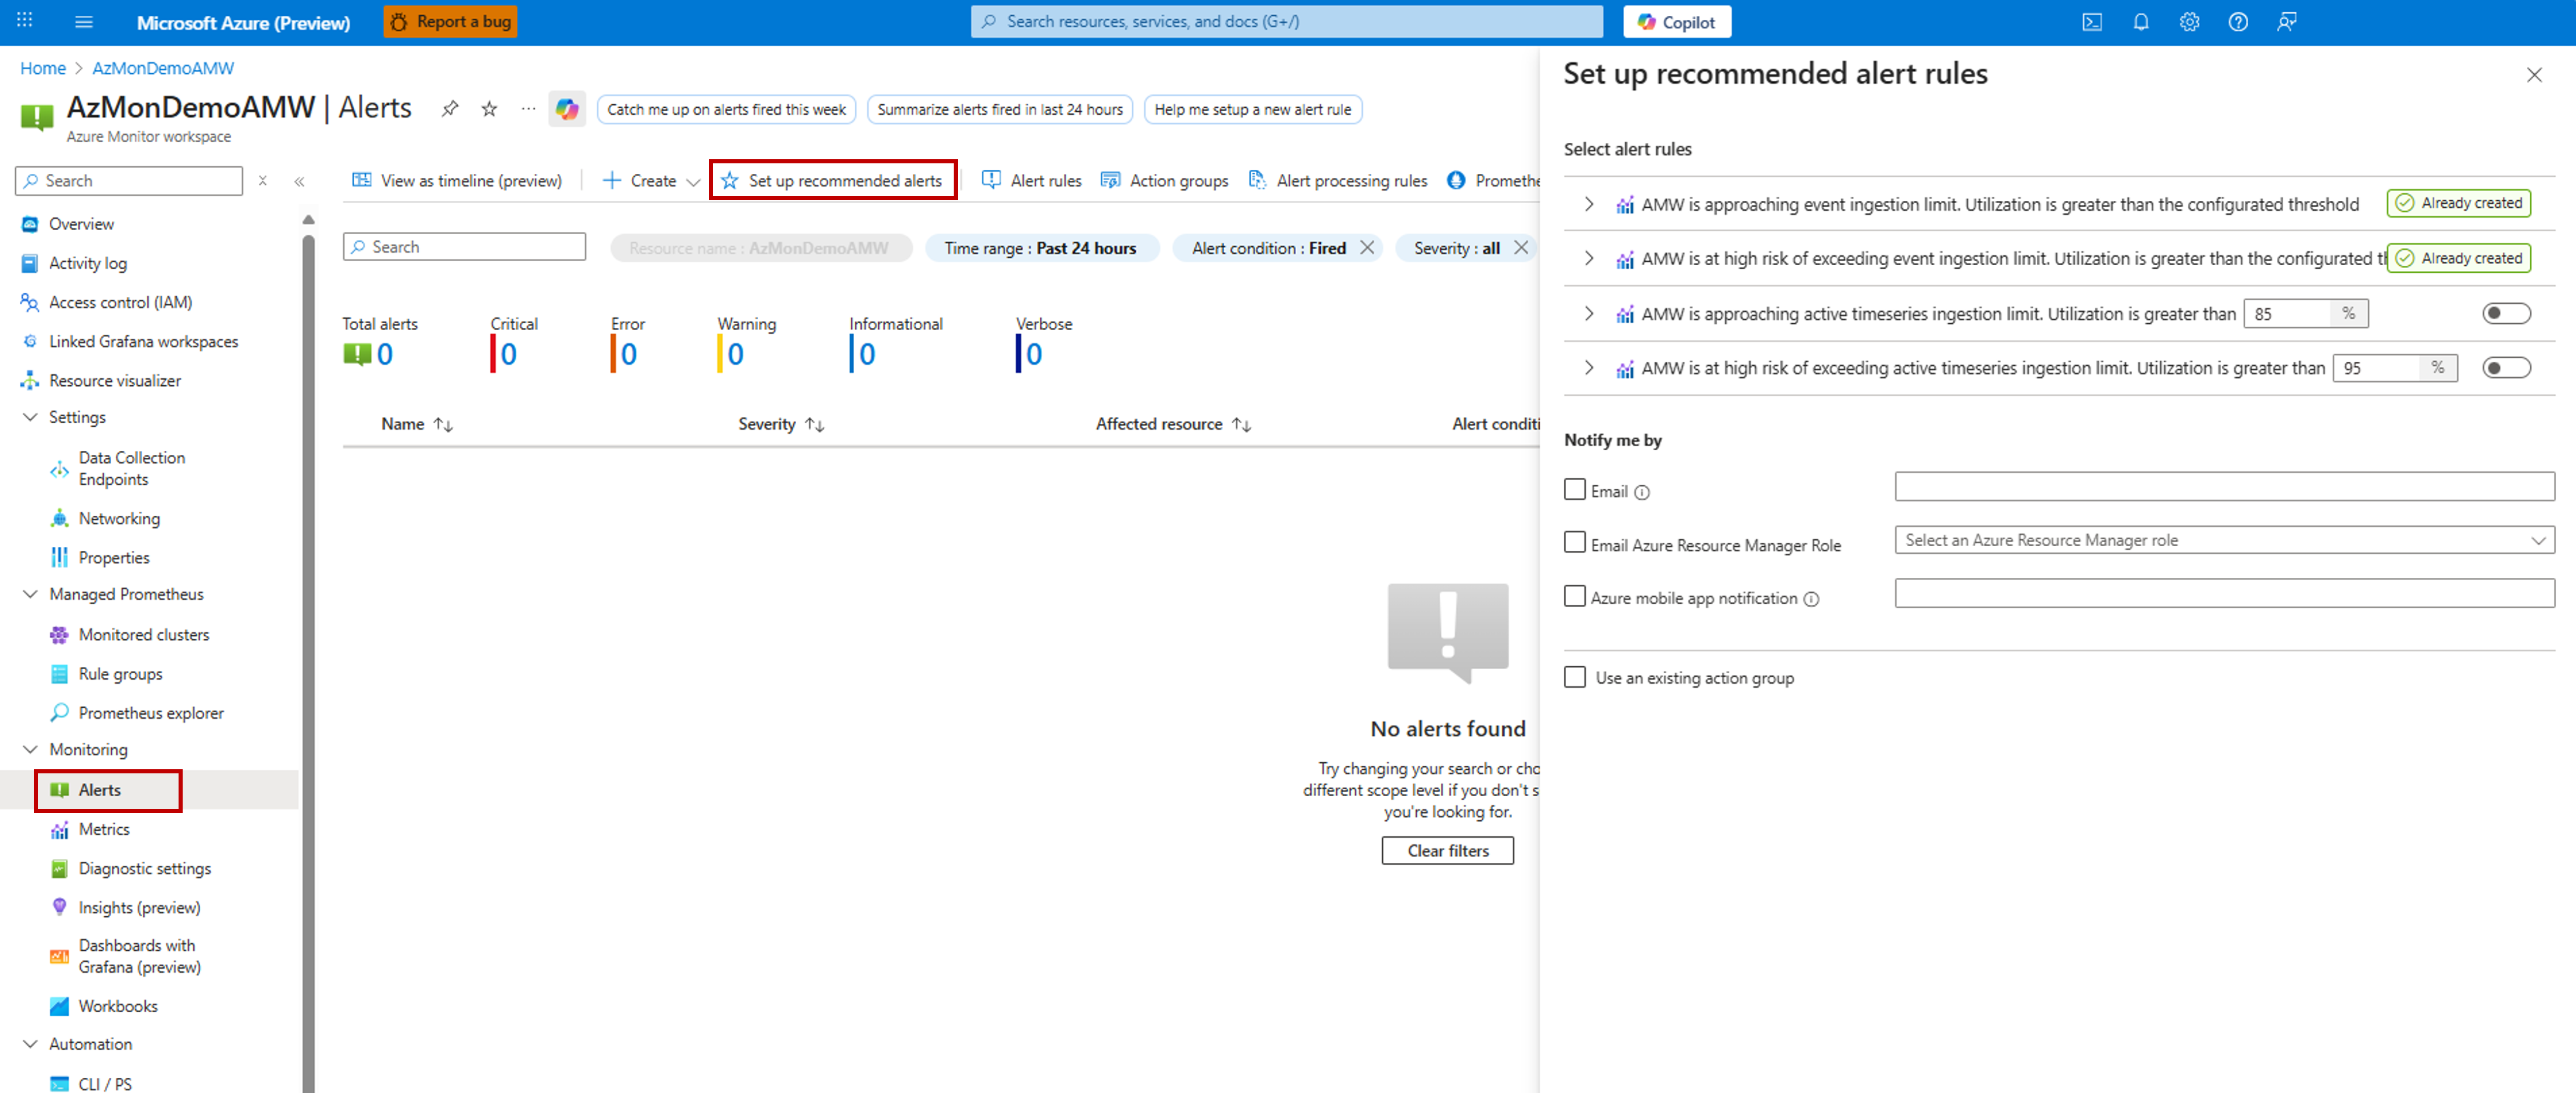Image resolution: width=2576 pixels, height=1093 pixels.
Task: Enable the 85% active timeseries alert toggle
Action: click(x=2505, y=314)
